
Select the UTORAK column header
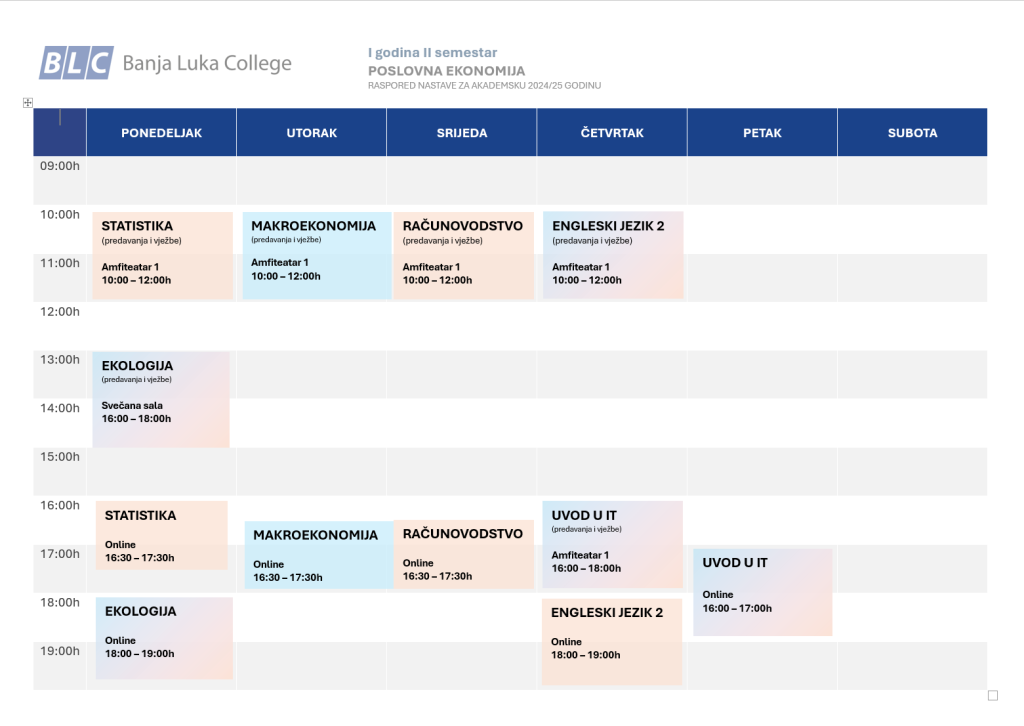312,133
